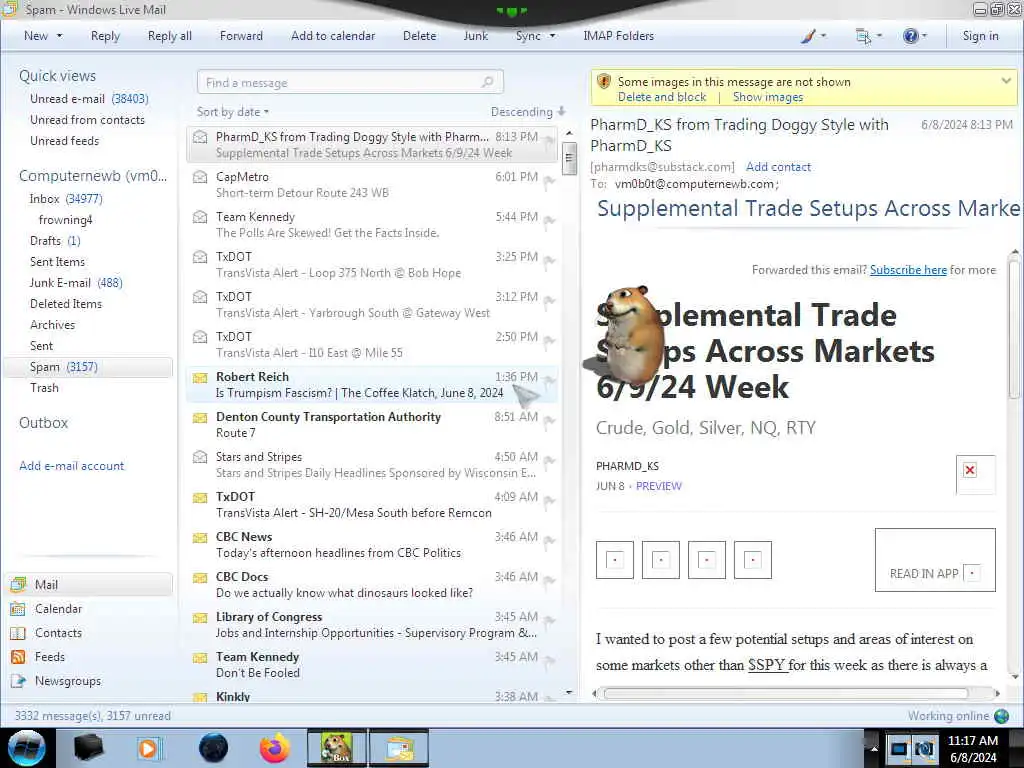Open the Sort by date dropdown
This screenshot has height=768, width=1024.
pyautogui.click(x=232, y=112)
